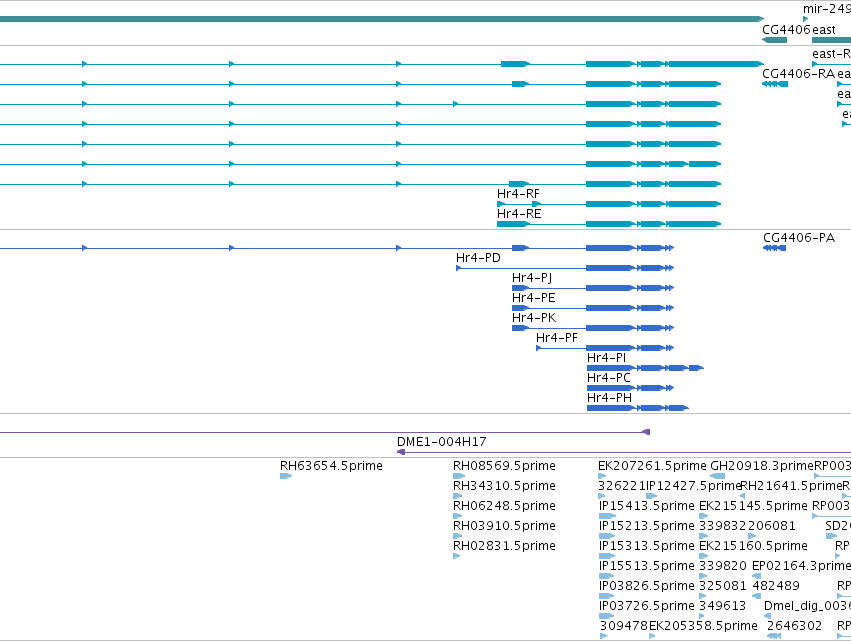Viewport: 851px width, 641px height.
Task: Select the EP02164.3prime EST label
Action: [x=802, y=566]
